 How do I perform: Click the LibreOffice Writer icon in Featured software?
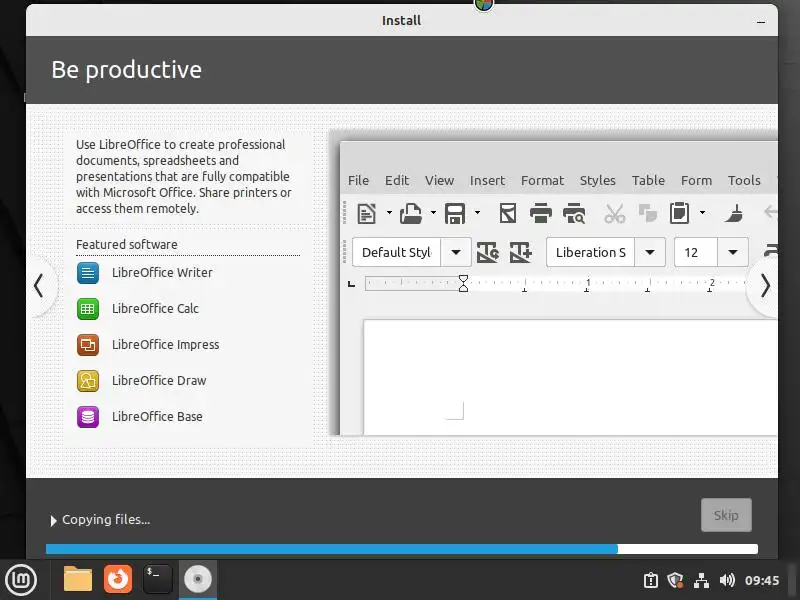(x=88, y=273)
